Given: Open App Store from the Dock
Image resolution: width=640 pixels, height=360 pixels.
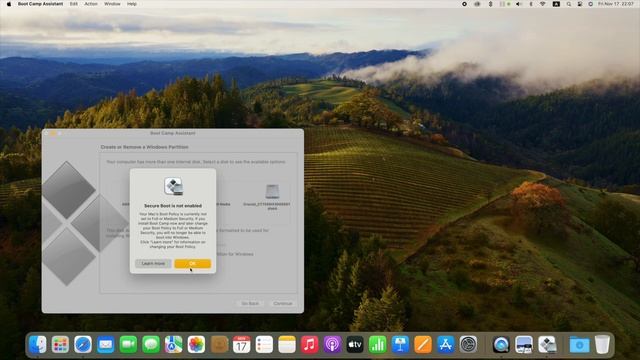Looking at the screenshot, I should 445,345.
